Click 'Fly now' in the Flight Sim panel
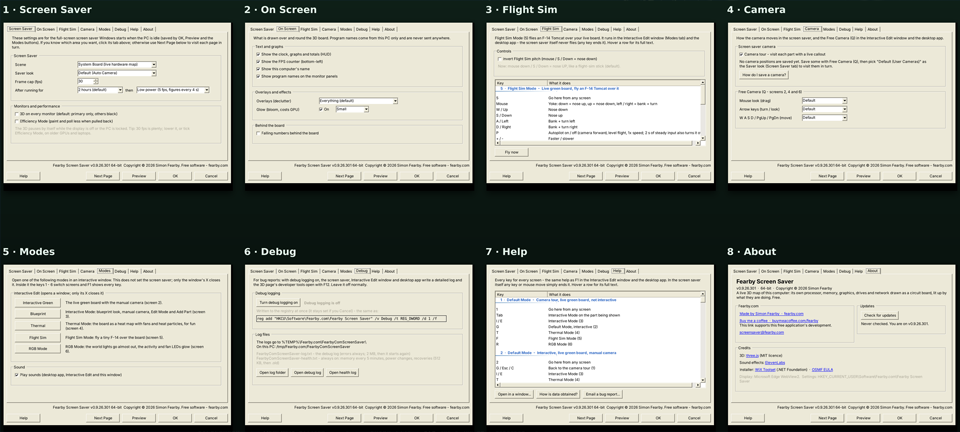The height and width of the screenshot is (432, 960). coord(511,152)
